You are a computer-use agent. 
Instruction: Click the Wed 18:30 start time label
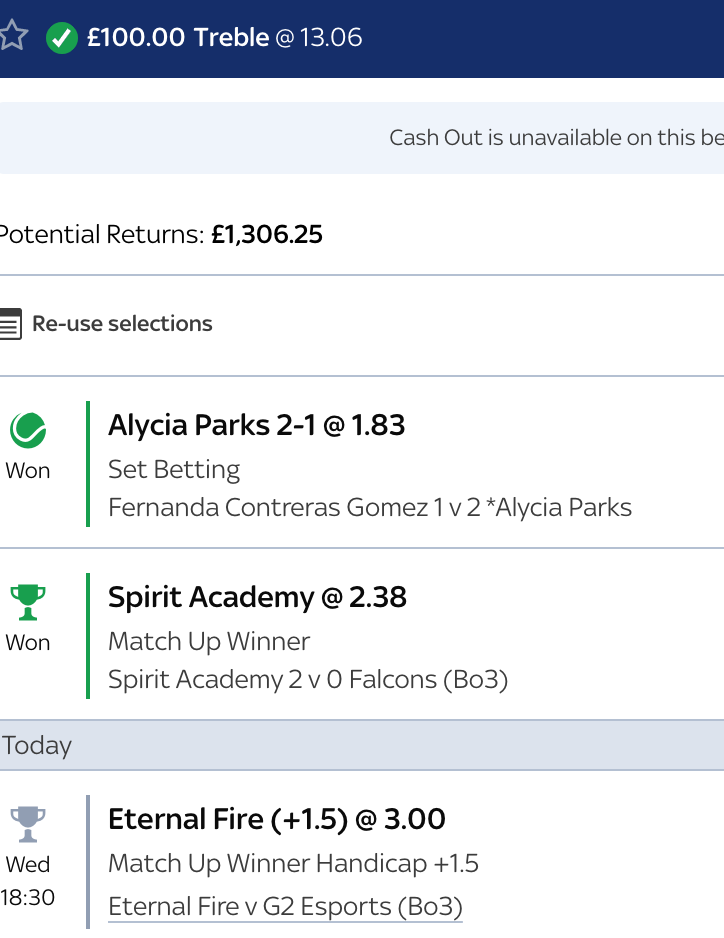tap(28, 881)
